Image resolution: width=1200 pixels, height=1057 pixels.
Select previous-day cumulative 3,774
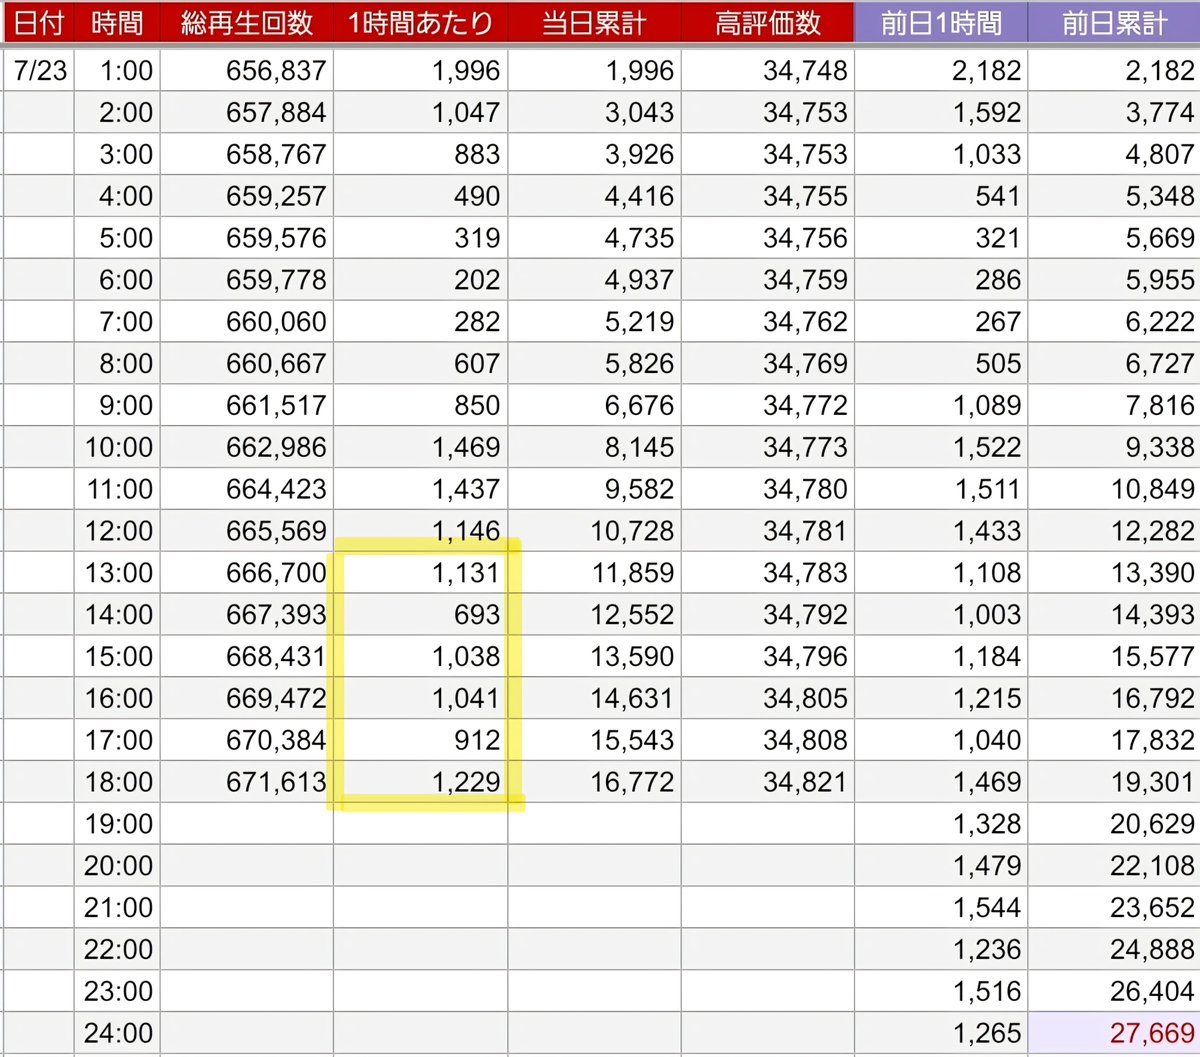coord(1114,112)
